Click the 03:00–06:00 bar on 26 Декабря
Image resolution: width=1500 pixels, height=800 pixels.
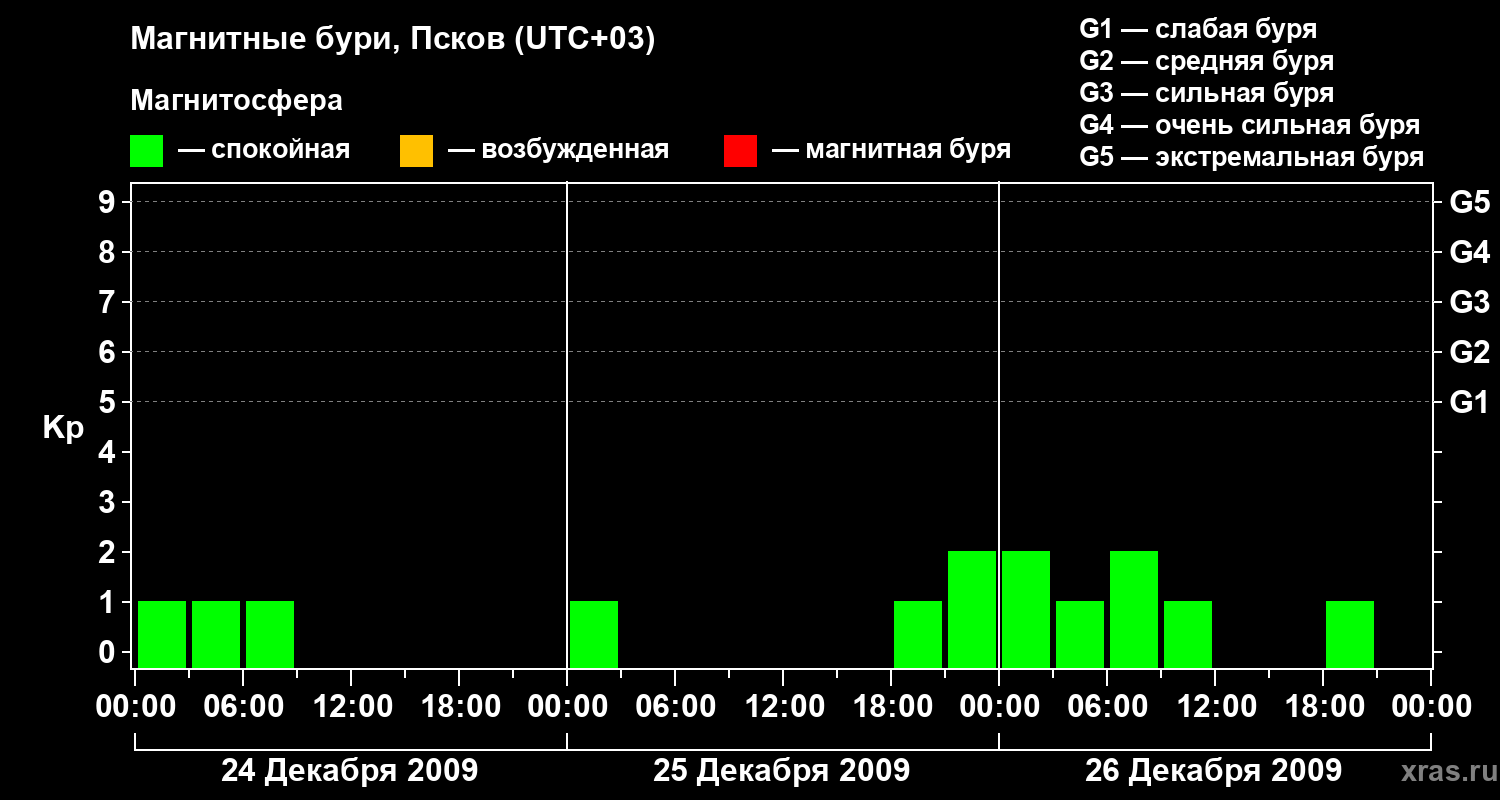tap(1080, 634)
